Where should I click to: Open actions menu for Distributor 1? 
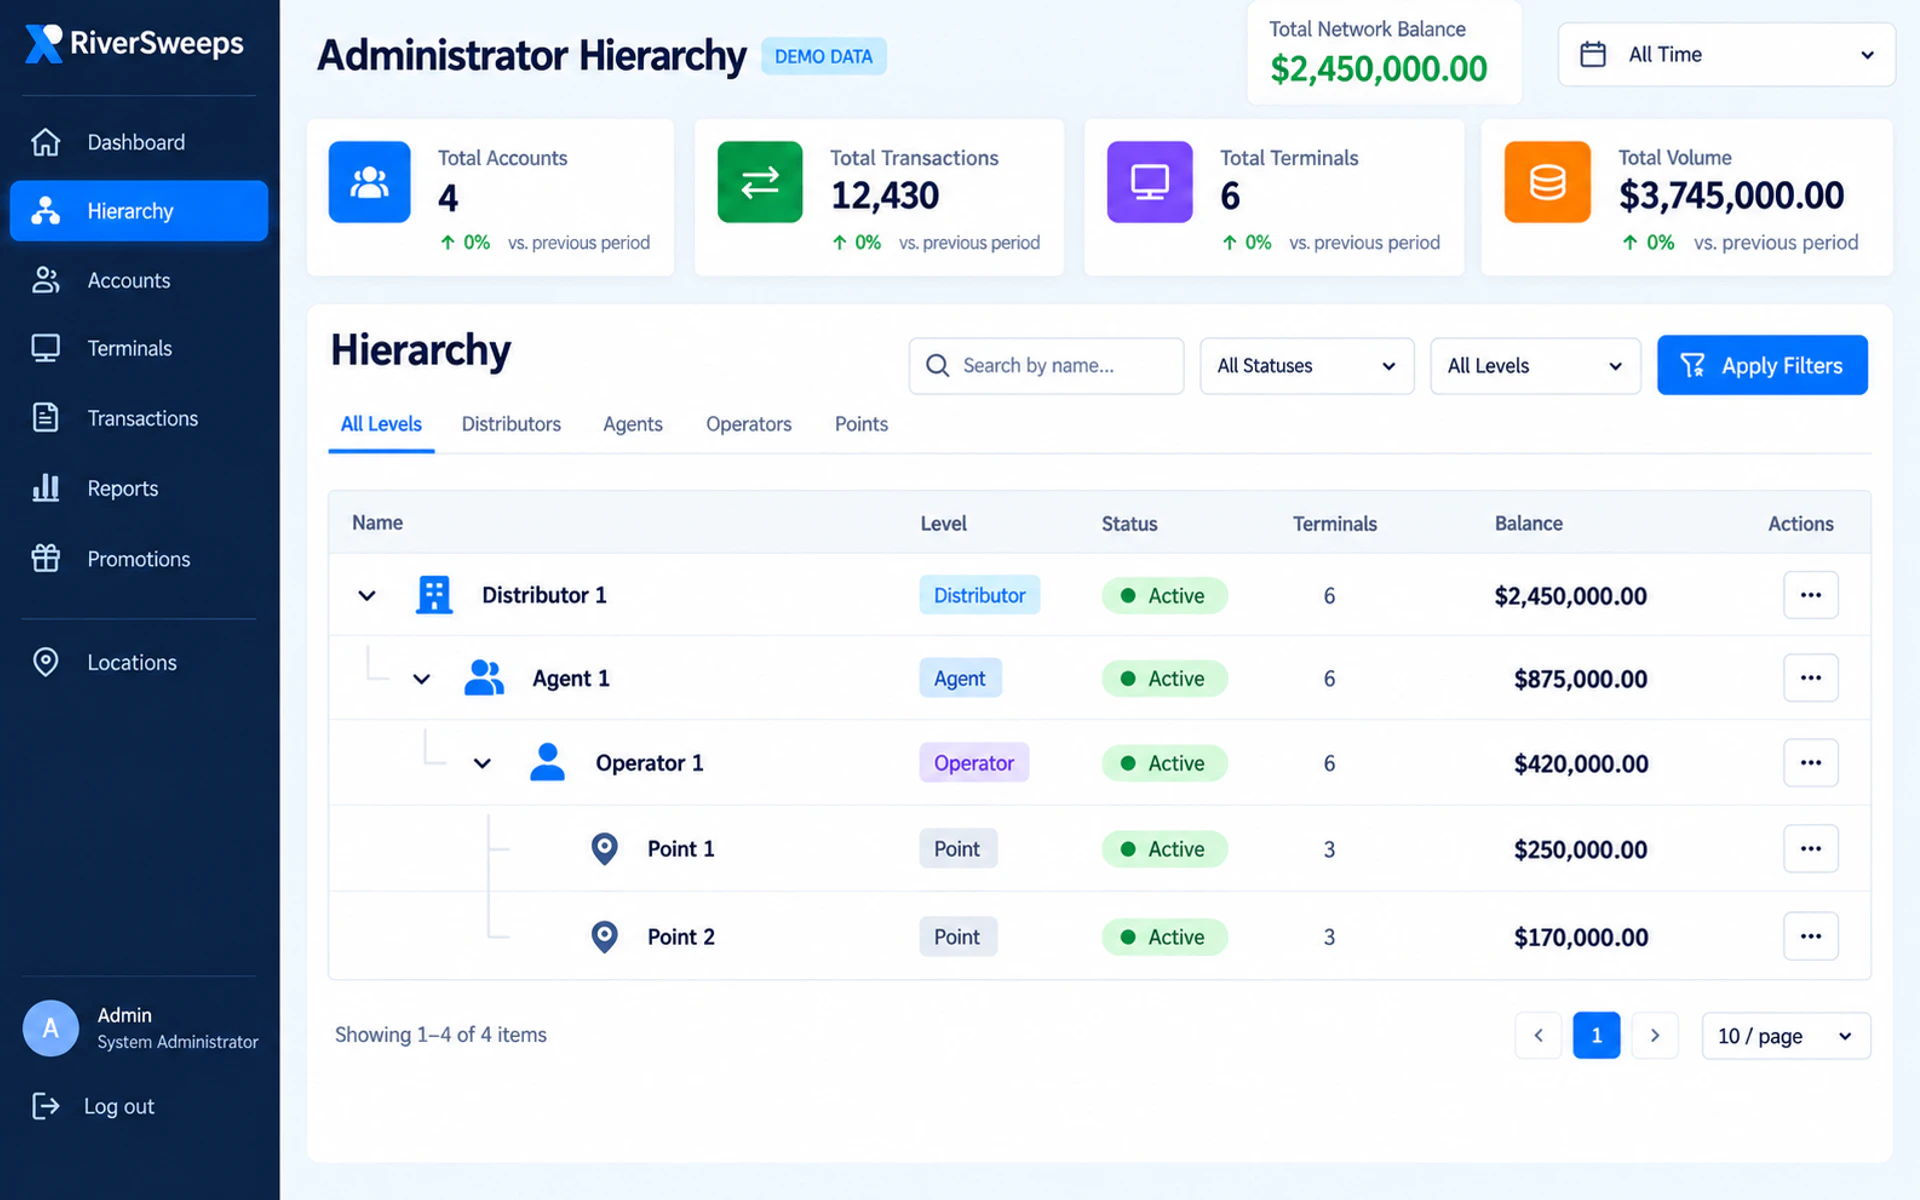1811,595
